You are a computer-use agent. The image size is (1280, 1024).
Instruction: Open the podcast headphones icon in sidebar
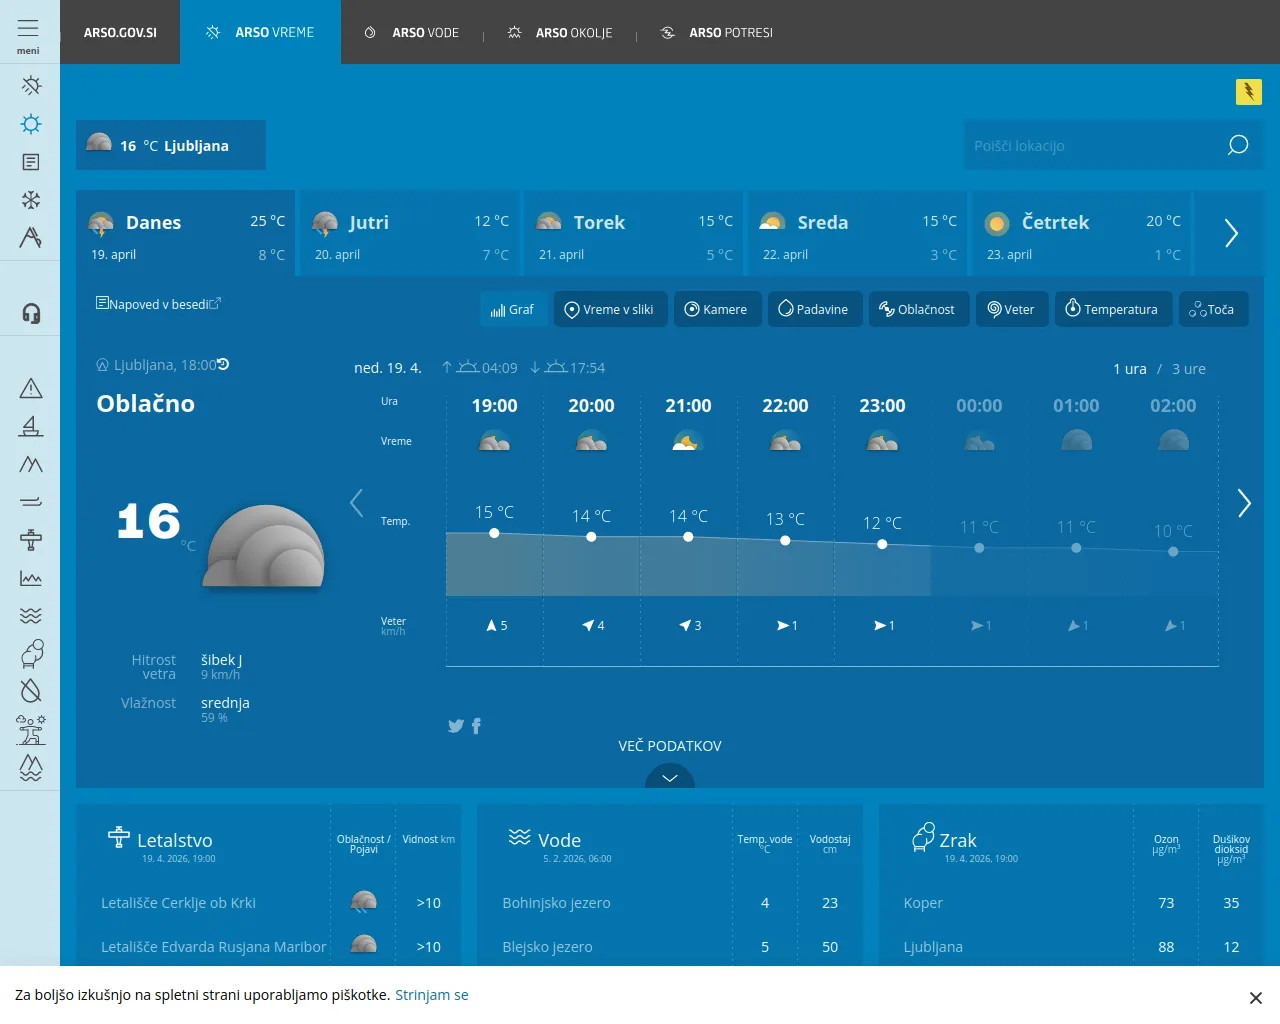[x=30, y=313]
